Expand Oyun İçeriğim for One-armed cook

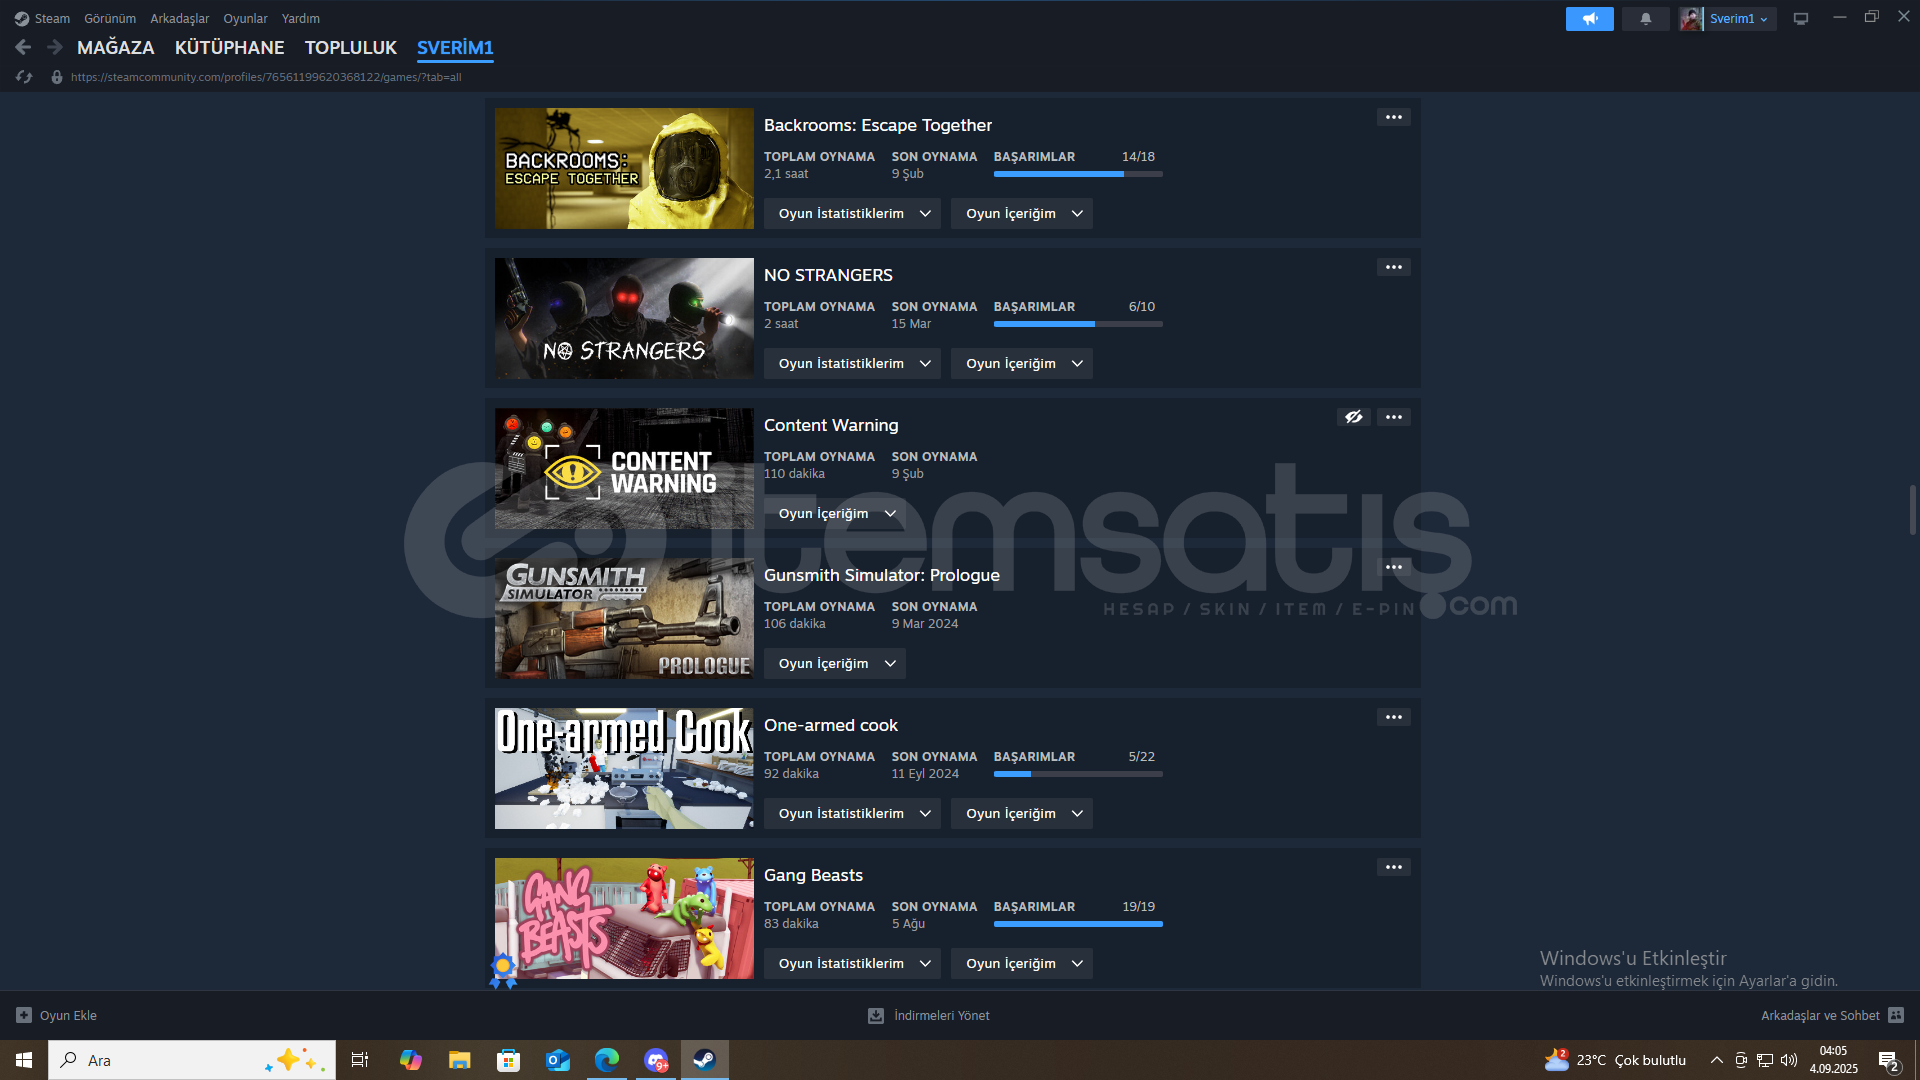[1021, 813]
